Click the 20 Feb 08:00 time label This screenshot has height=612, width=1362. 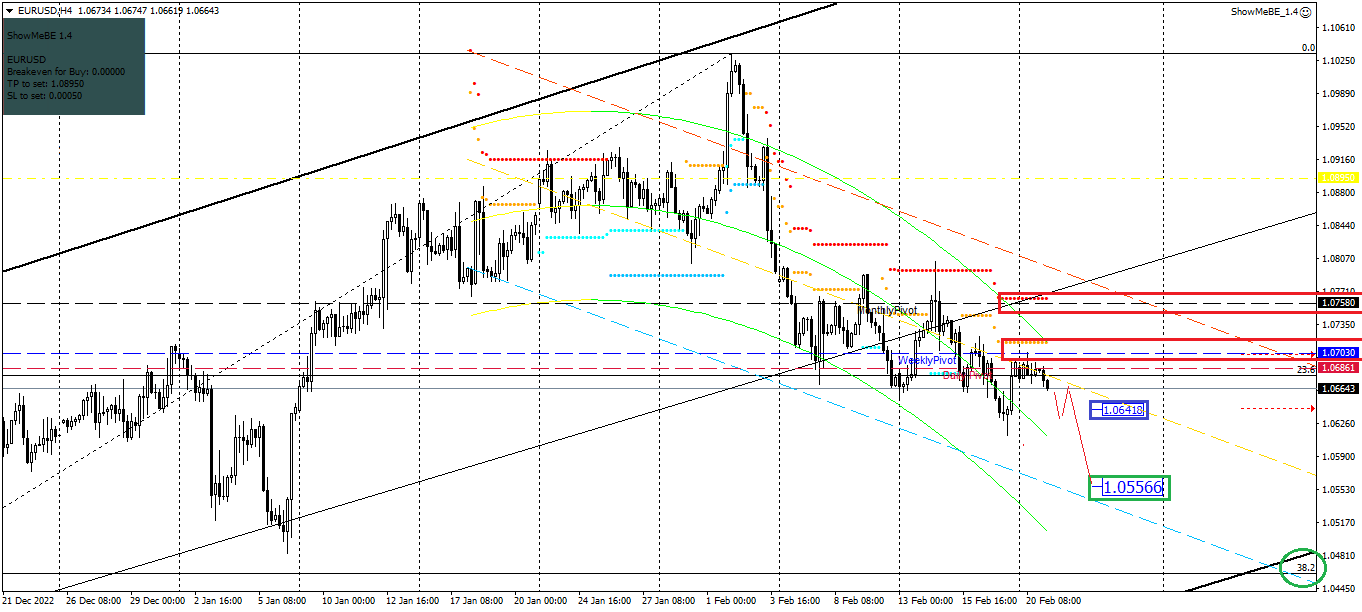tap(1053, 601)
